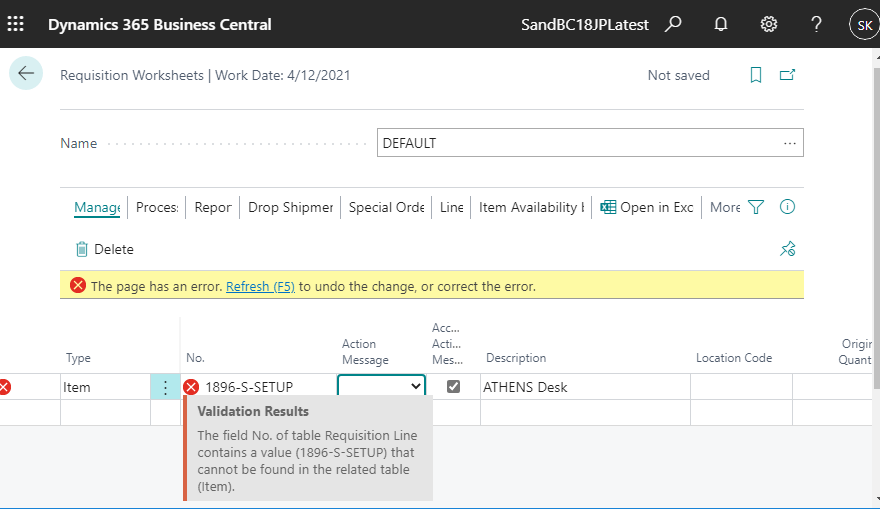Bookmark this page icon
The height and width of the screenshot is (509, 880).
click(x=756, y=75)
